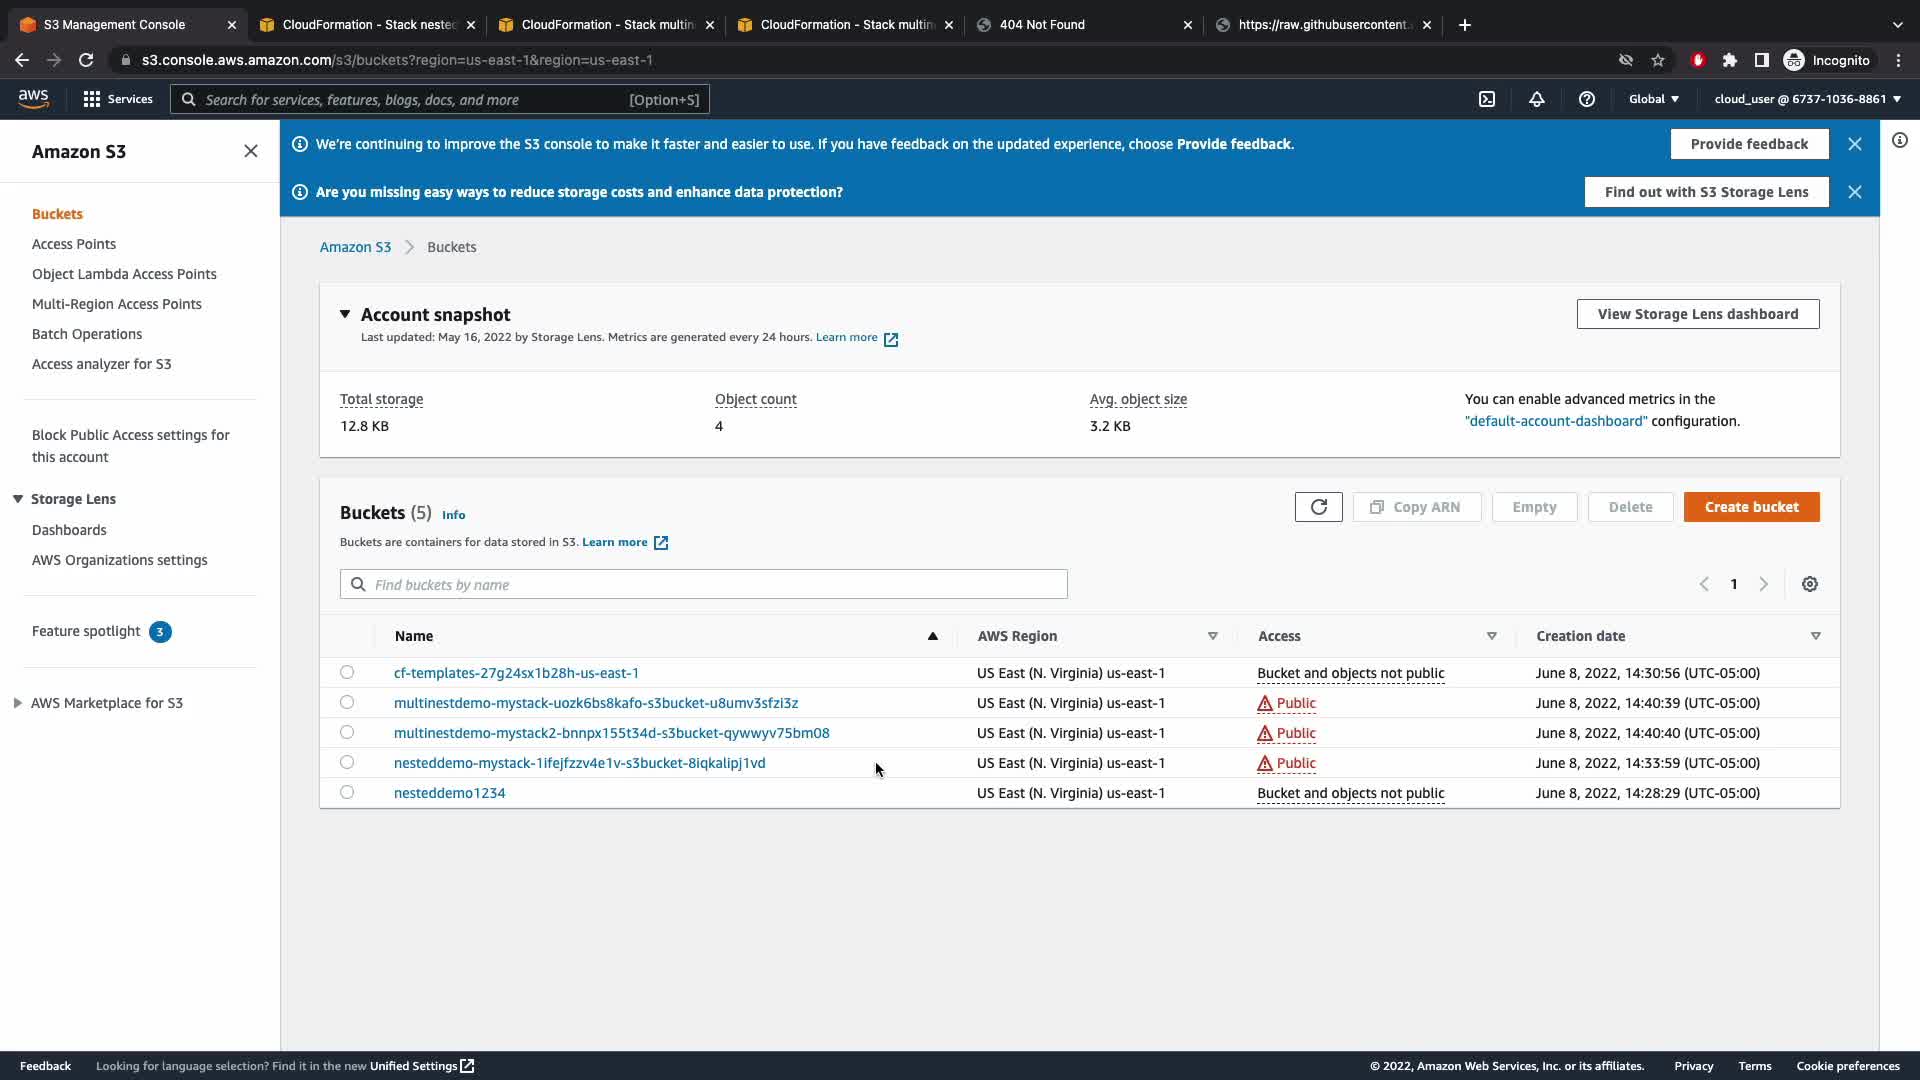1920x1080 pixels.
Task: Click the Create bucket button
Action: [1751, 507]
